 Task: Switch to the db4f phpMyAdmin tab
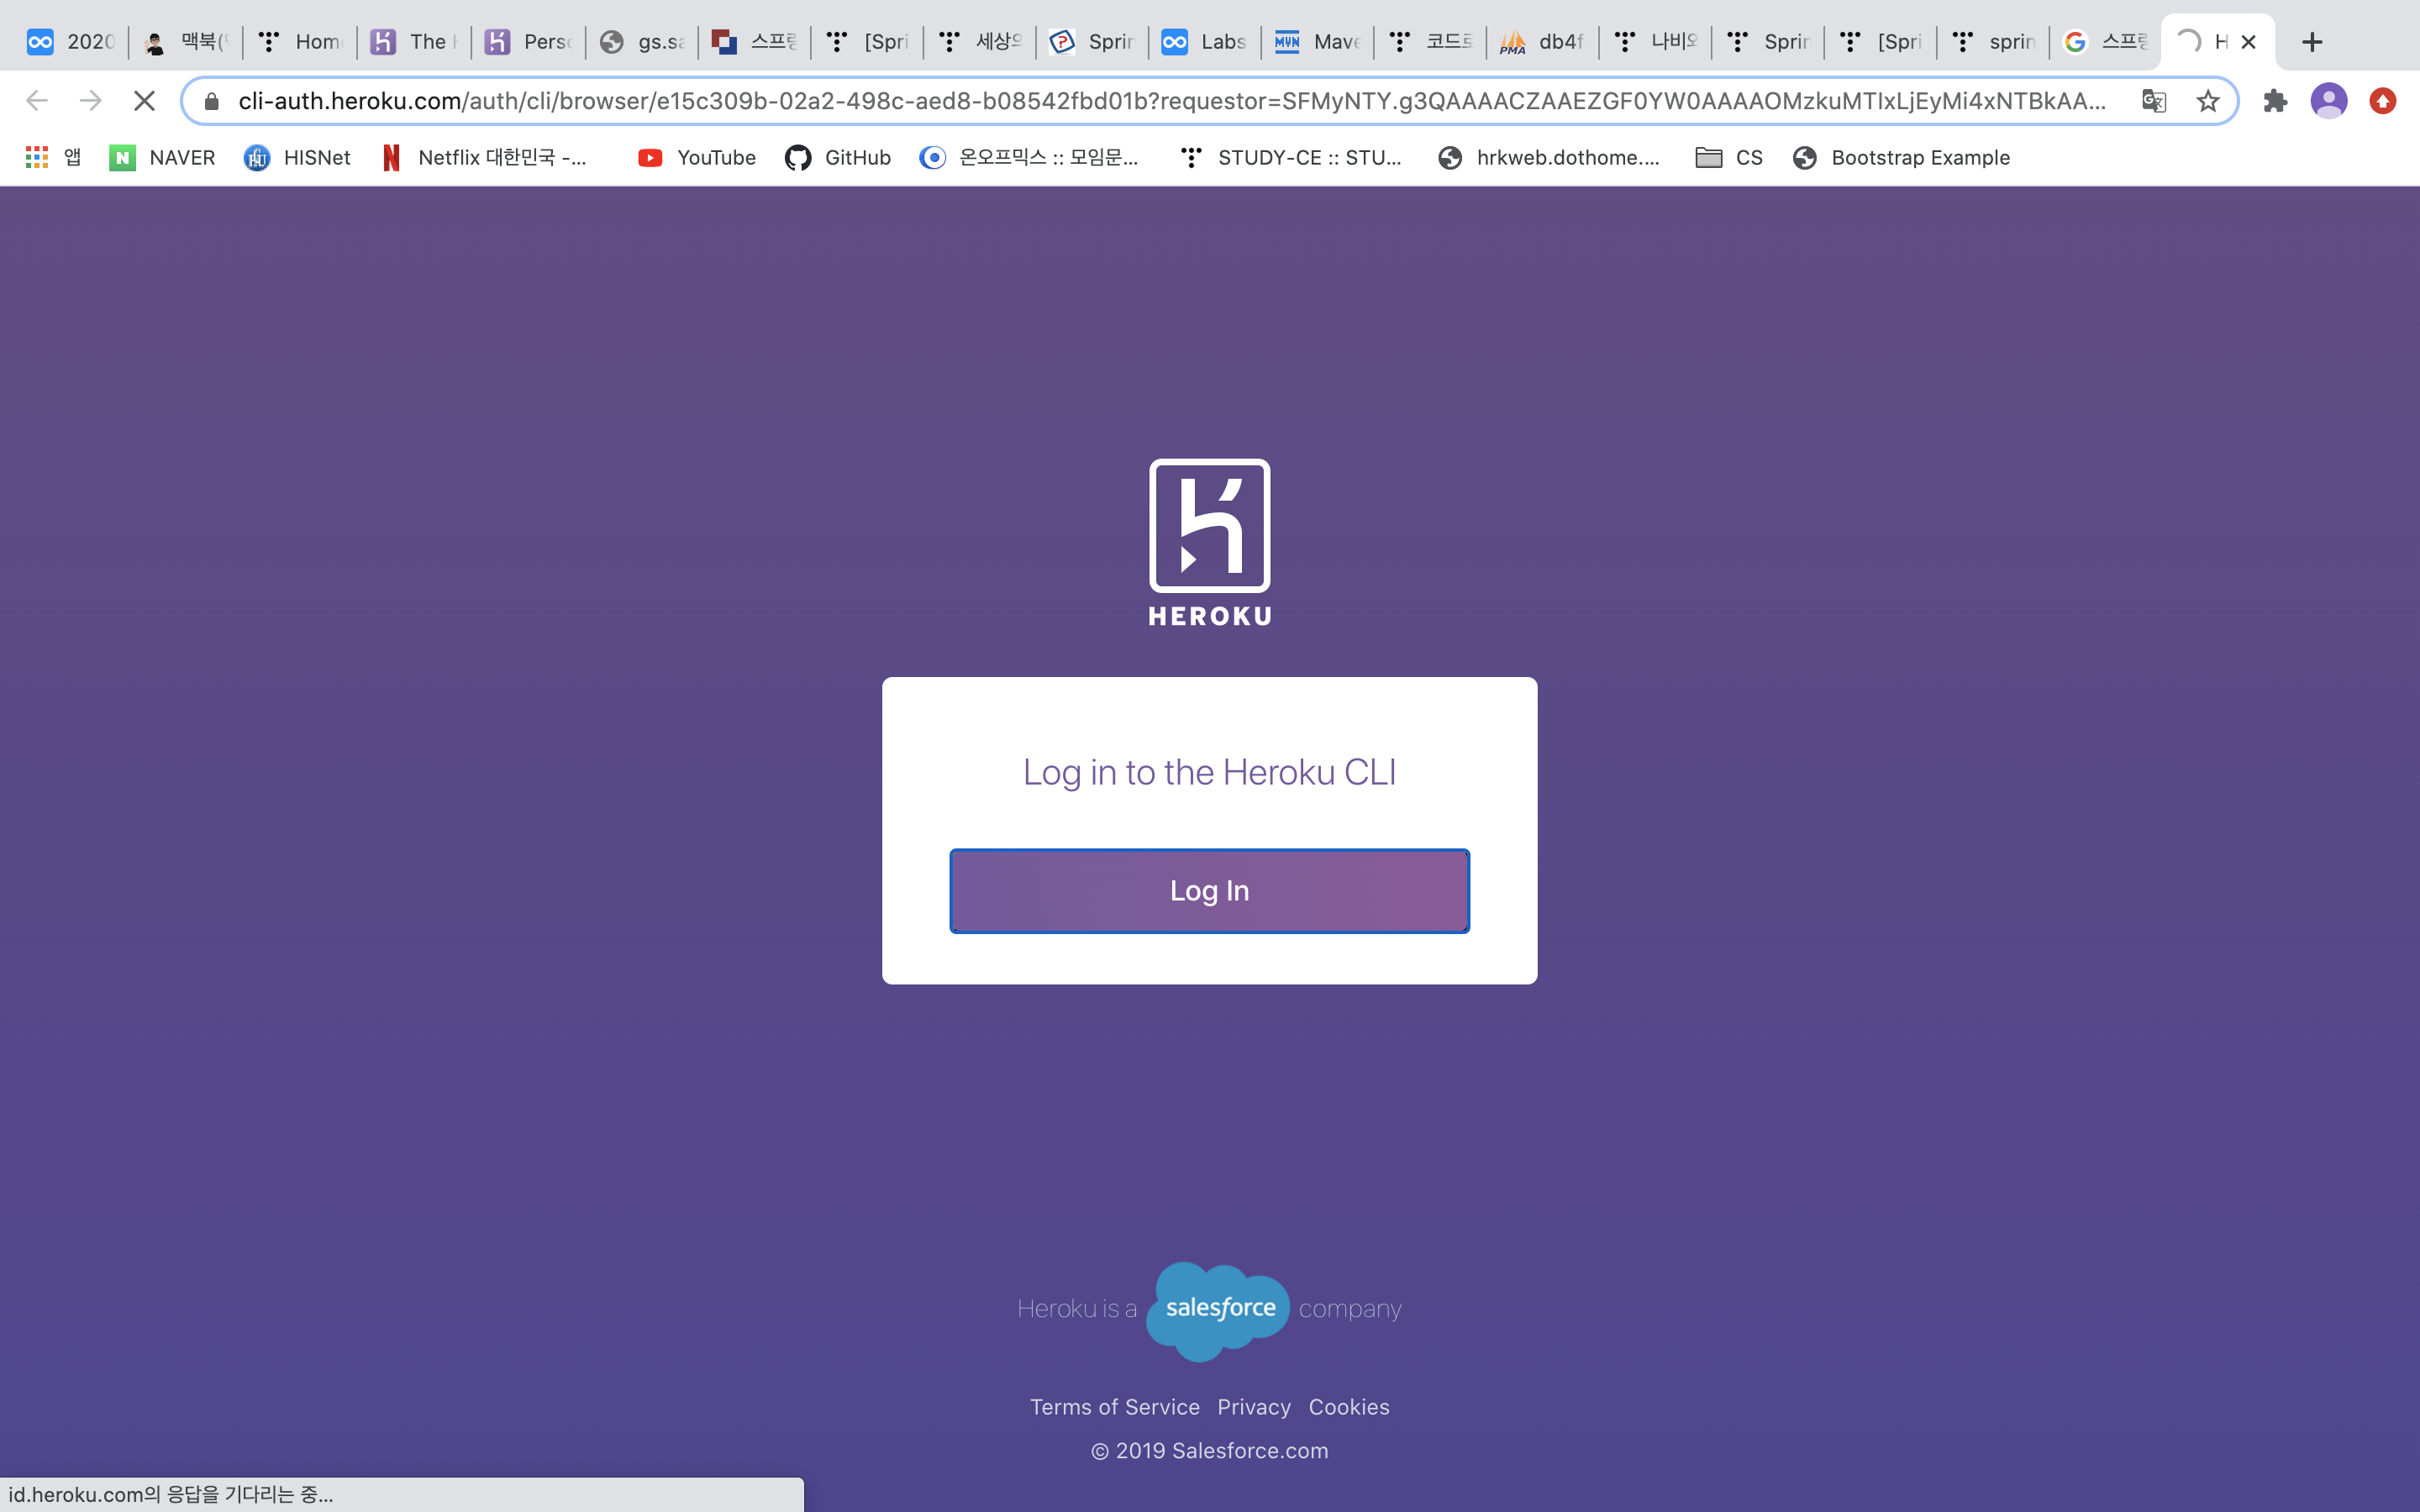coord(1542,42)
